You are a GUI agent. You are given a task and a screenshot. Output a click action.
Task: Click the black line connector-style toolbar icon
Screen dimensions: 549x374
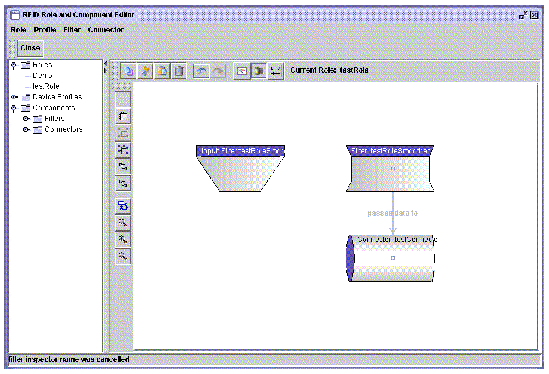tap(276, 71)
